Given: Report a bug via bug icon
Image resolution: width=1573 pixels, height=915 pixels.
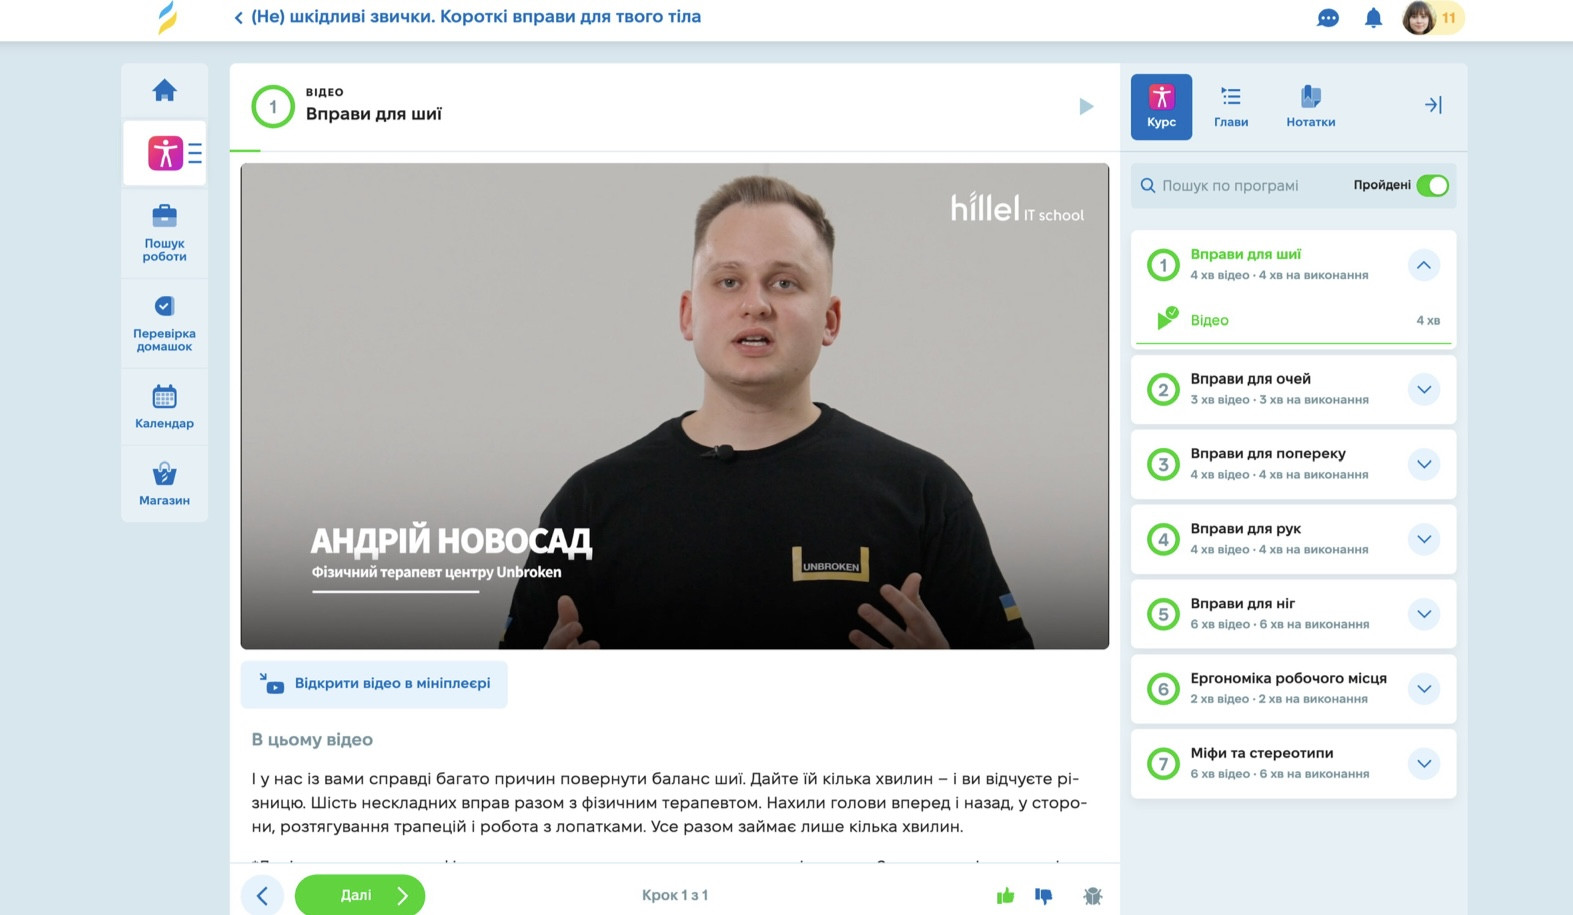Looking at the screenshot, I should tap(1093, 896).
